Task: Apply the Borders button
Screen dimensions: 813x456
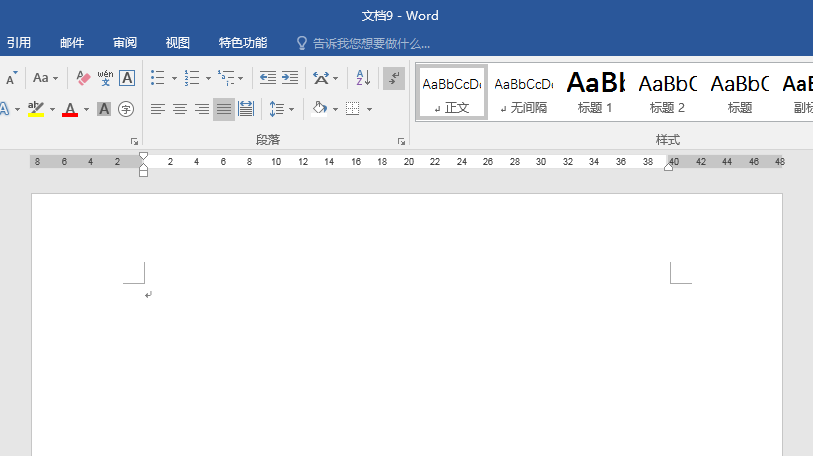Action: [x=353, y=109]
